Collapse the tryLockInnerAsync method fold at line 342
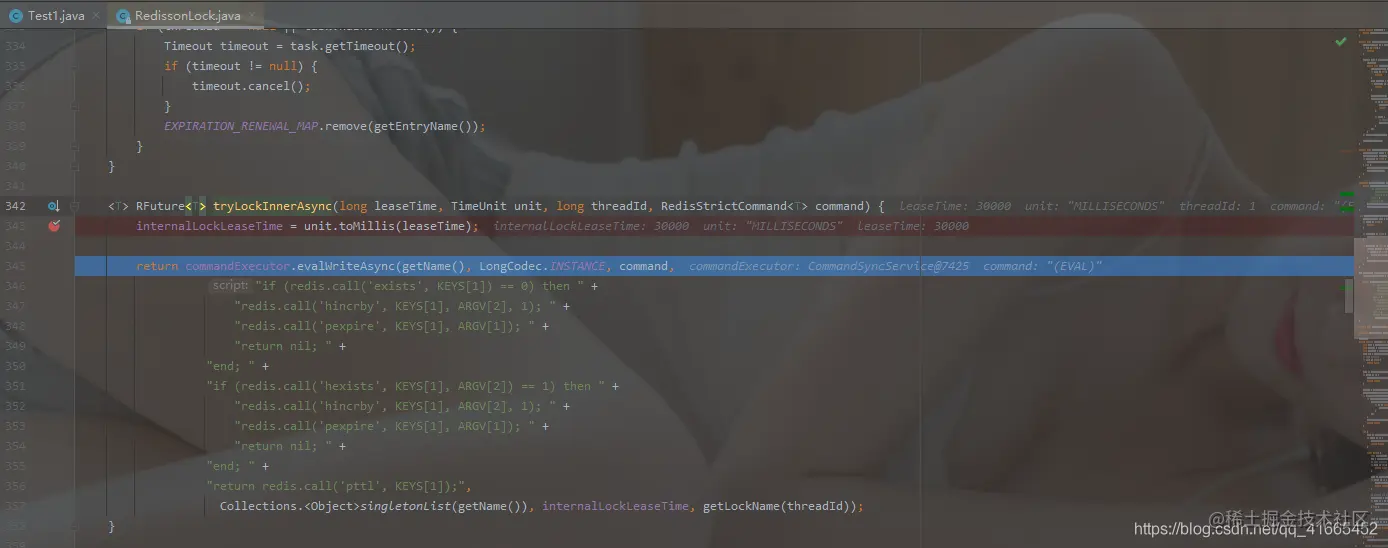 point(75,206)
